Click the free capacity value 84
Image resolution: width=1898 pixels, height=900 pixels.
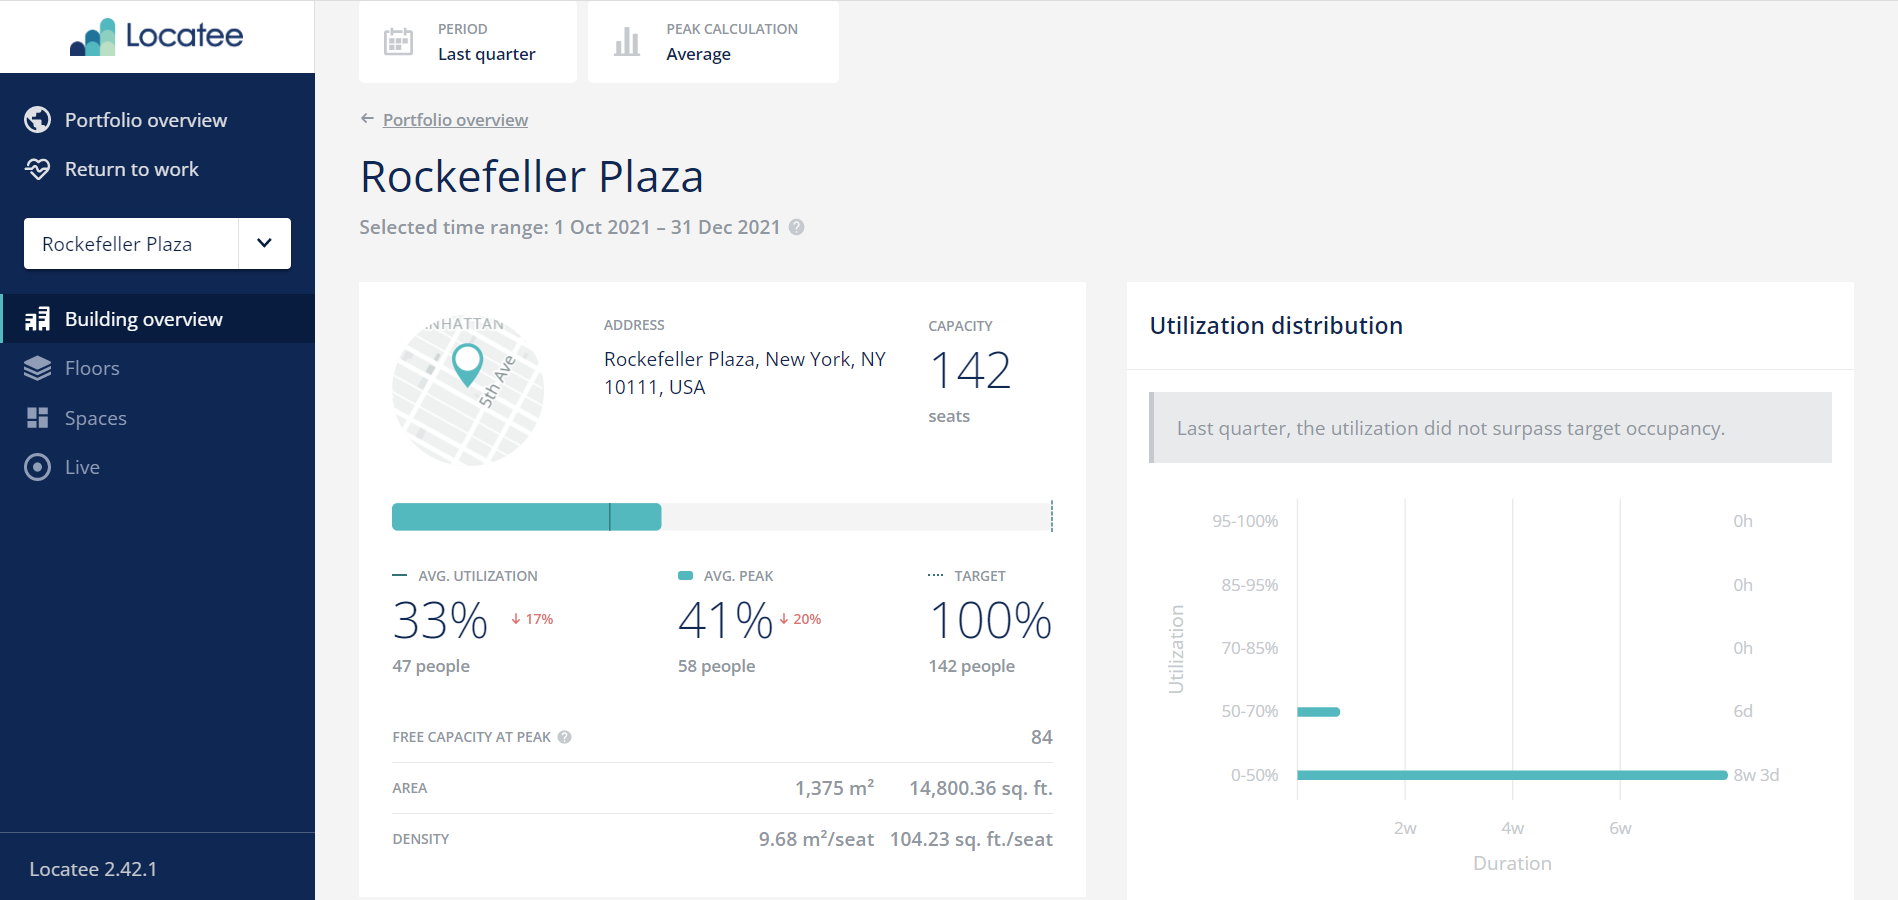pyautogui.click(x=1042, y=737)
